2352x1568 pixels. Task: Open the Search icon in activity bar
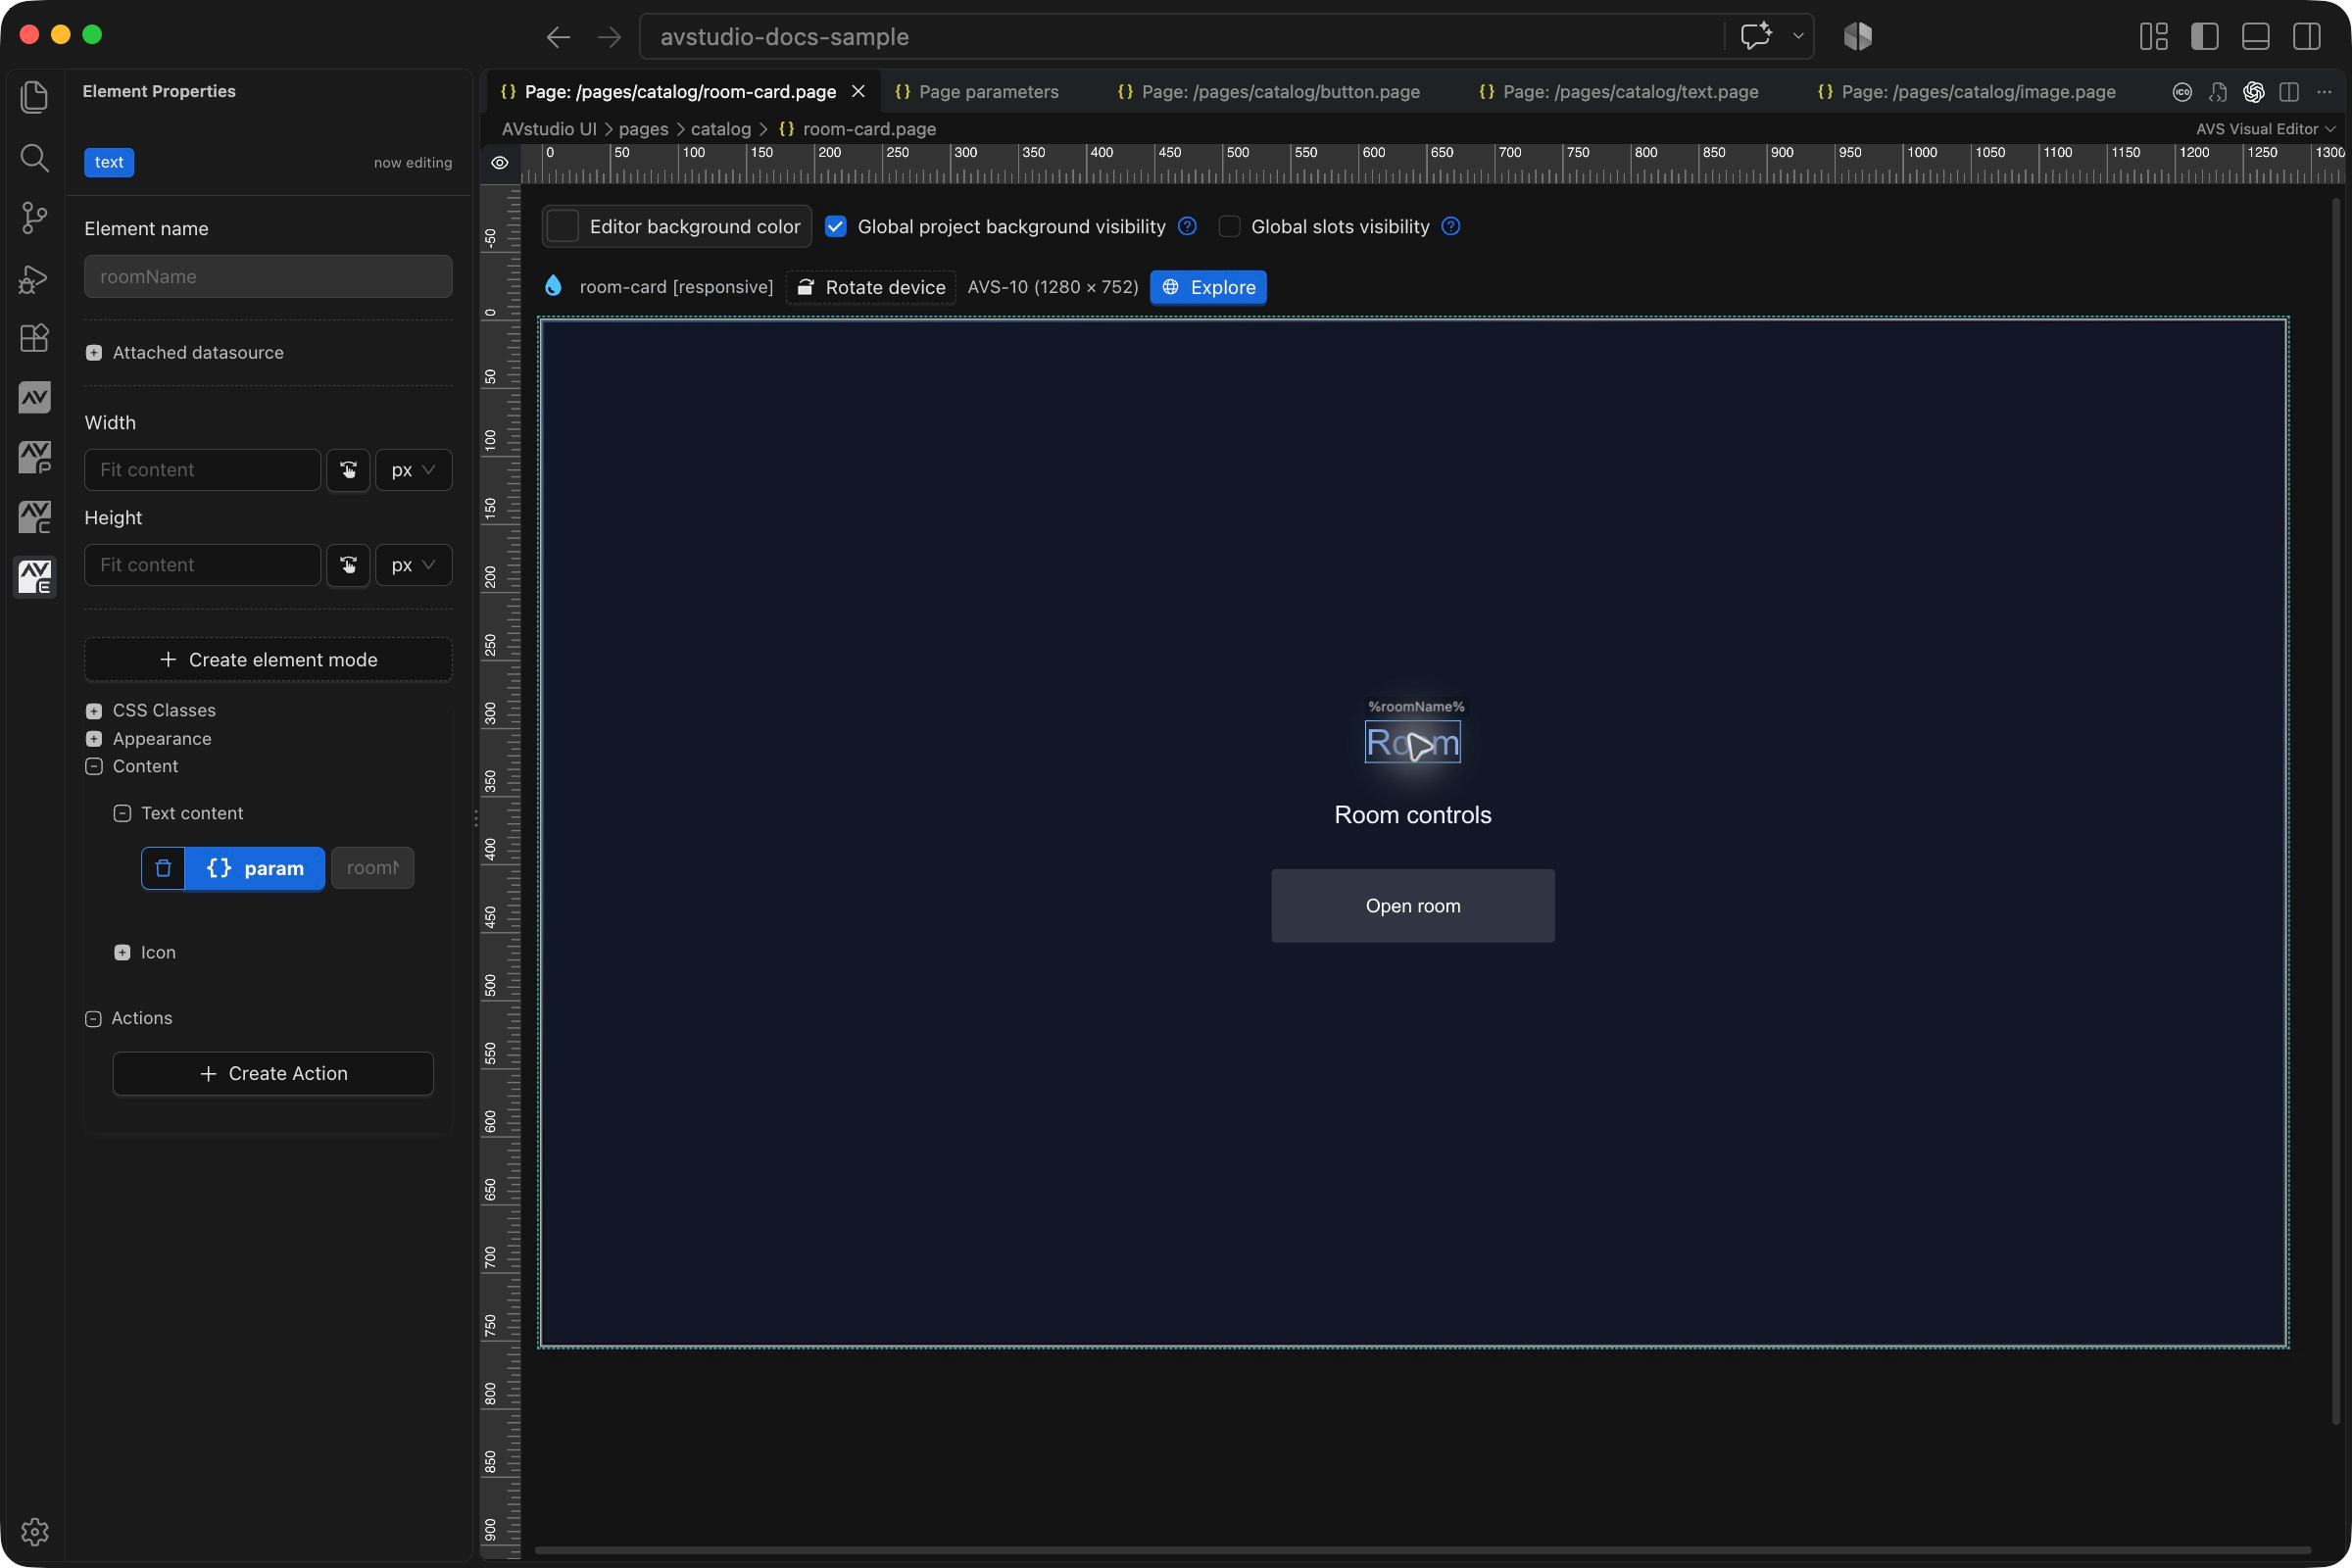(x=34, y=157)
